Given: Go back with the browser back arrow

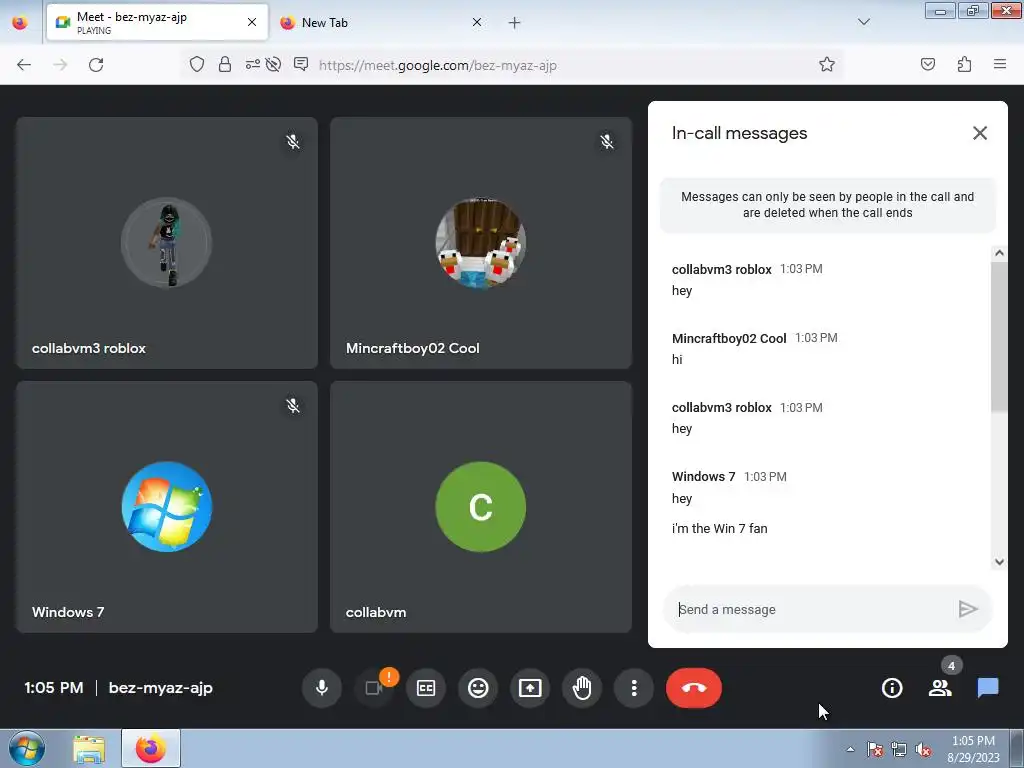Looking at the screenshot, I should 24,65.
